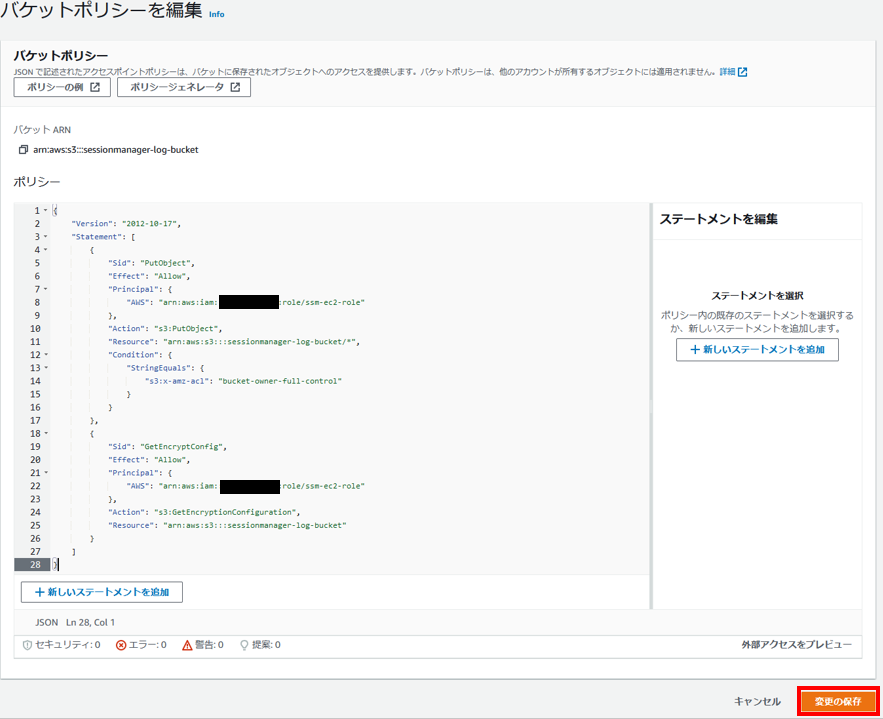Click the 変更の保存 button

838,702
